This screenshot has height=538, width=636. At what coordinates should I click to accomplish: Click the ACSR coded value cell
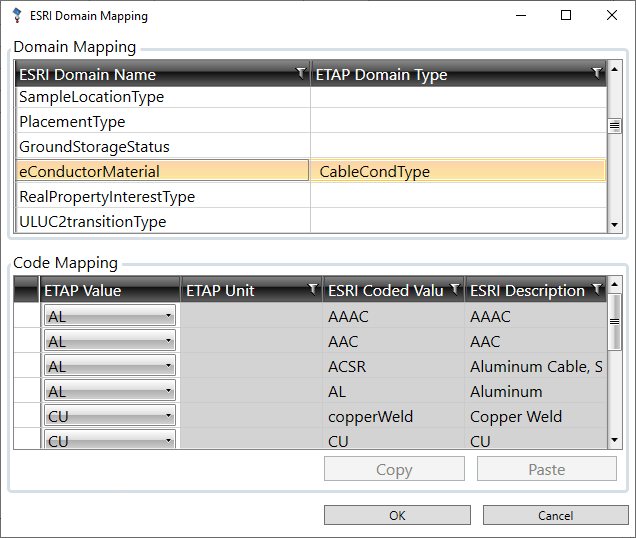(393, 366)
